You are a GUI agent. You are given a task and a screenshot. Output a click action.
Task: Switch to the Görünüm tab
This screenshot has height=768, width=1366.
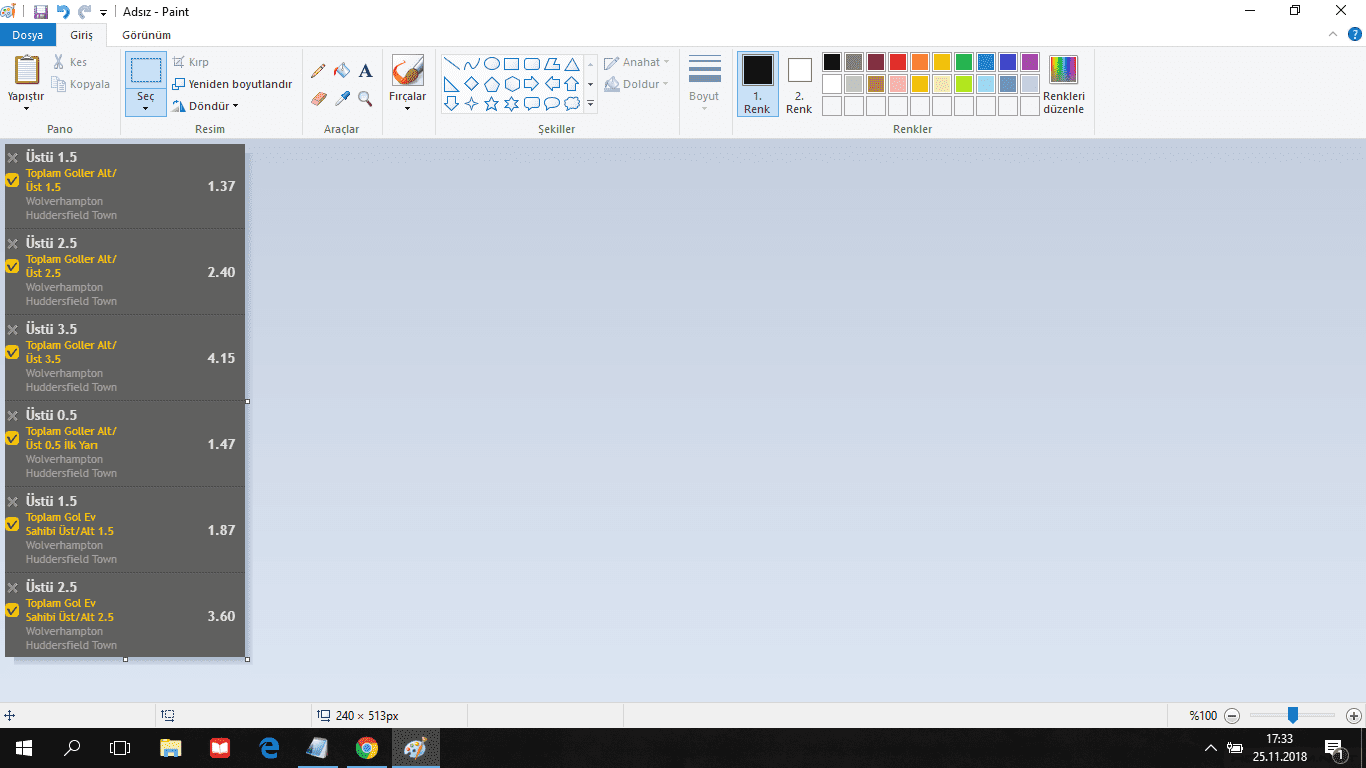coord(146,35)
